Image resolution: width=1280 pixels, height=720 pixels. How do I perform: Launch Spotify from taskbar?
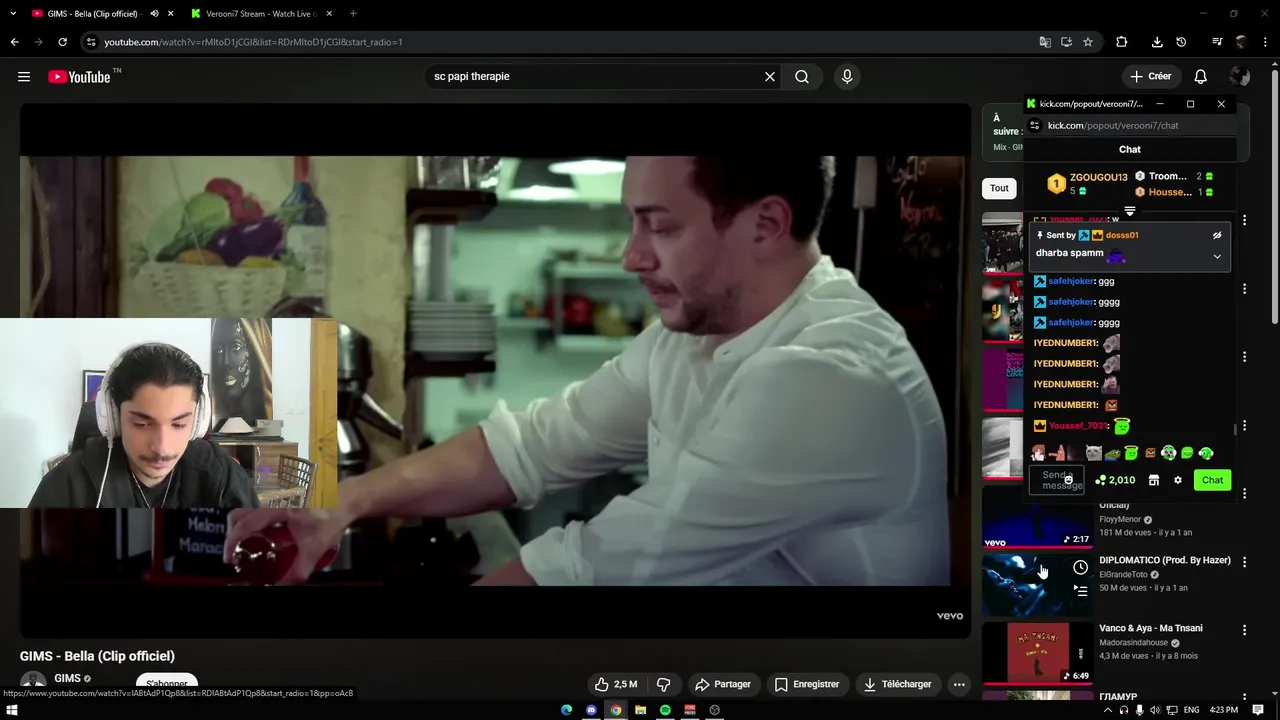pos(665,710)
